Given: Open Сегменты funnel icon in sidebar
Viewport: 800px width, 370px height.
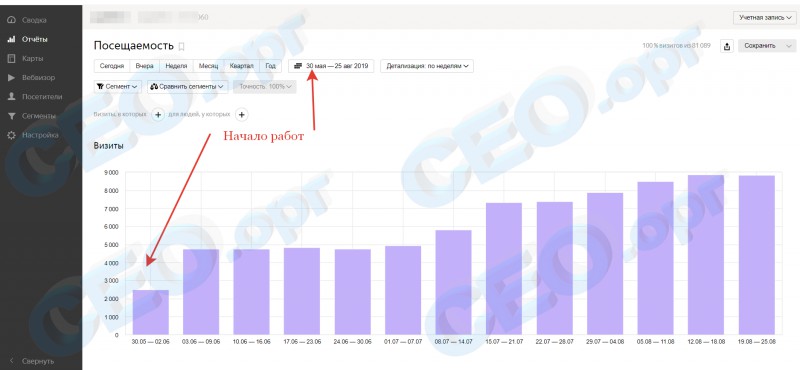Looking at the screenshot, I should pos(11,116).
